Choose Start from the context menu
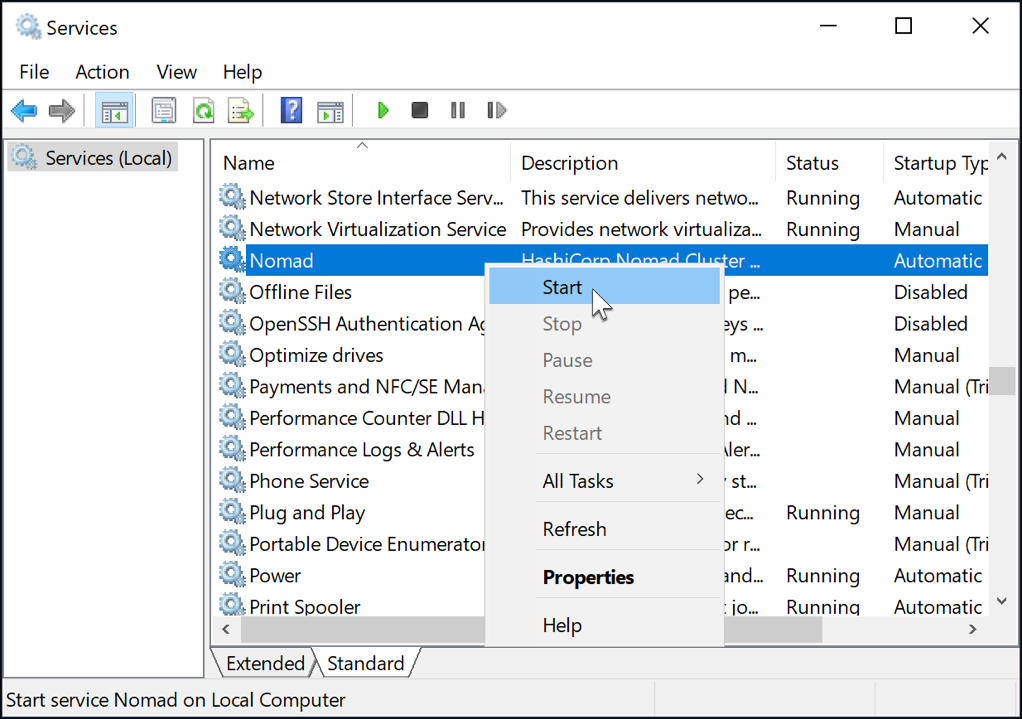Screen dimensions: 1022x719 [x=562, y=288]
